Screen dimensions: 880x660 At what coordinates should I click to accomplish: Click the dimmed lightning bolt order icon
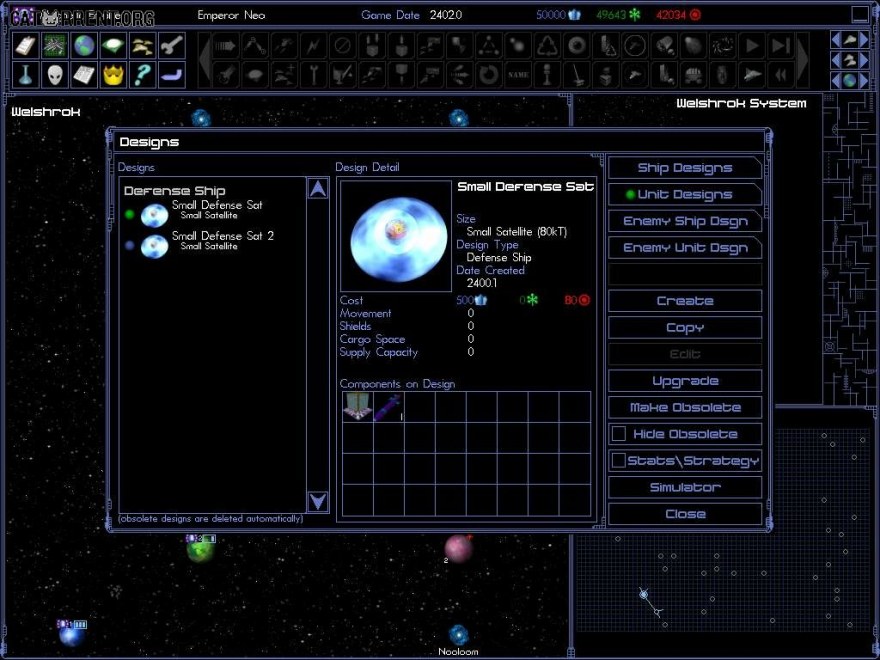pyautogui.click(x=313, y=45)
